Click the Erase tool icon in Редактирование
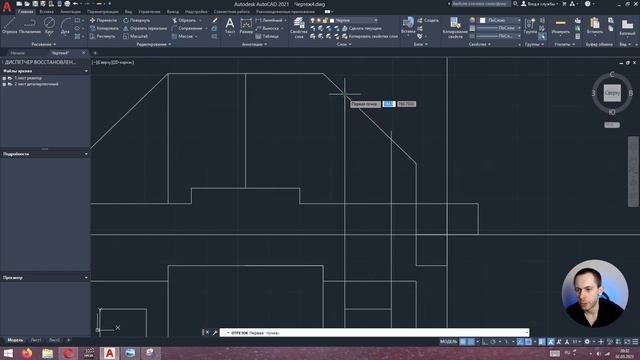Screen dimensions: 640x360 215,20
